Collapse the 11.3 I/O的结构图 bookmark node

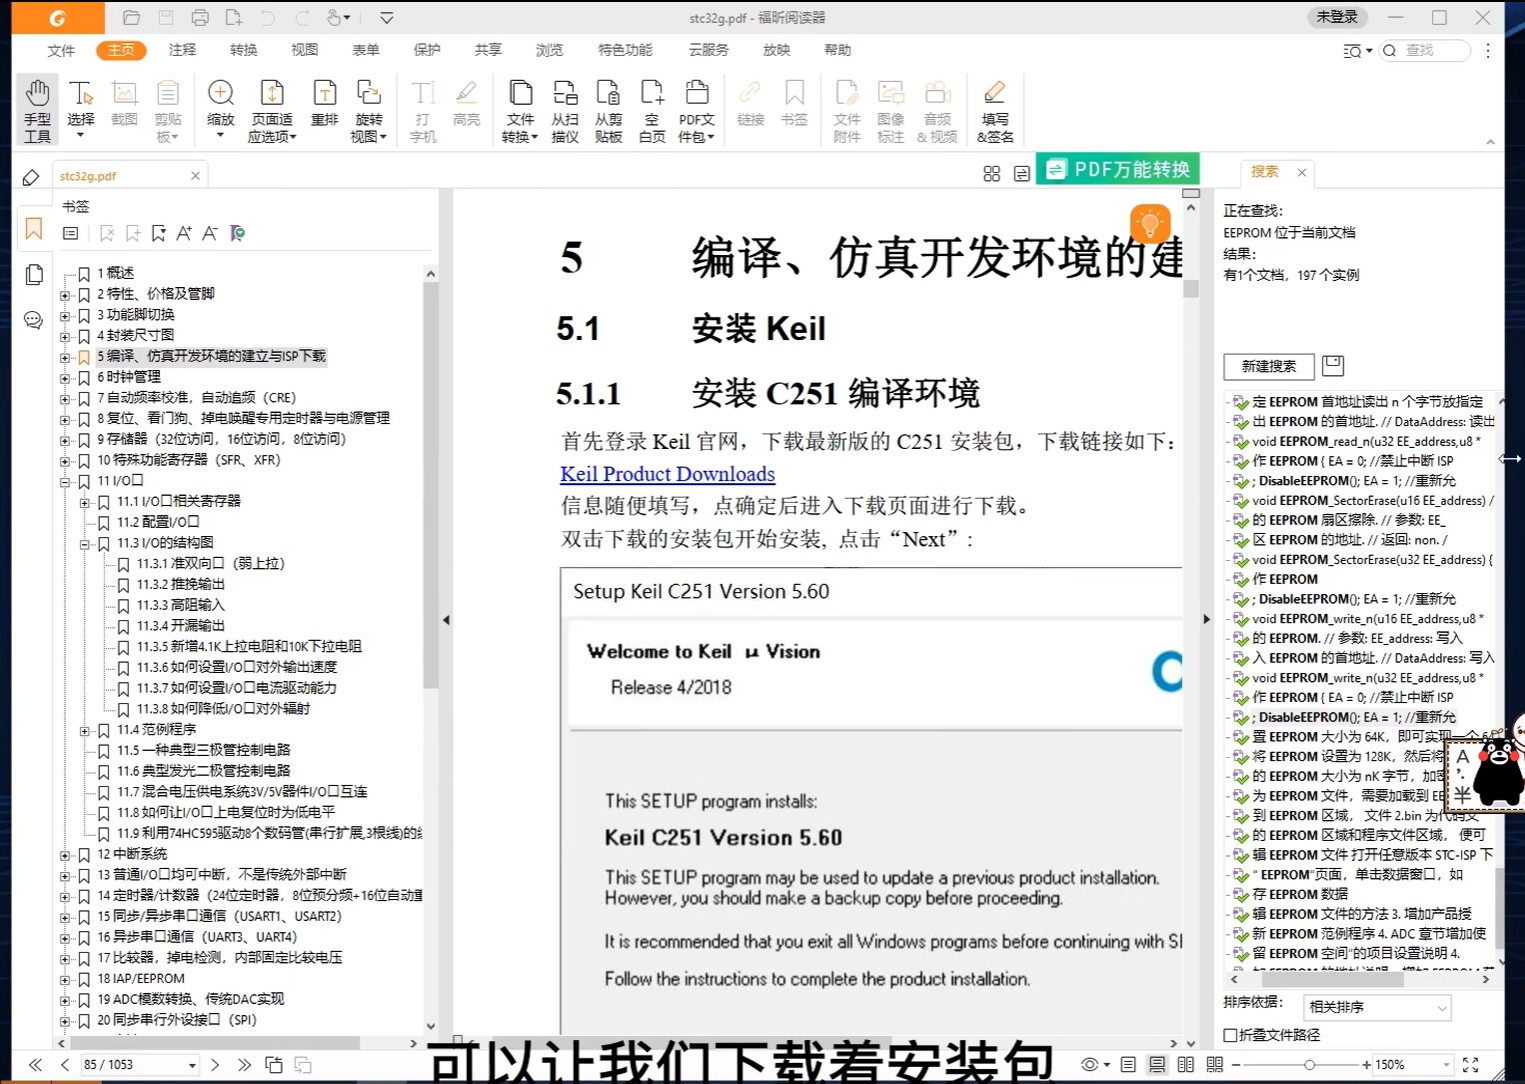coord(85,543)
